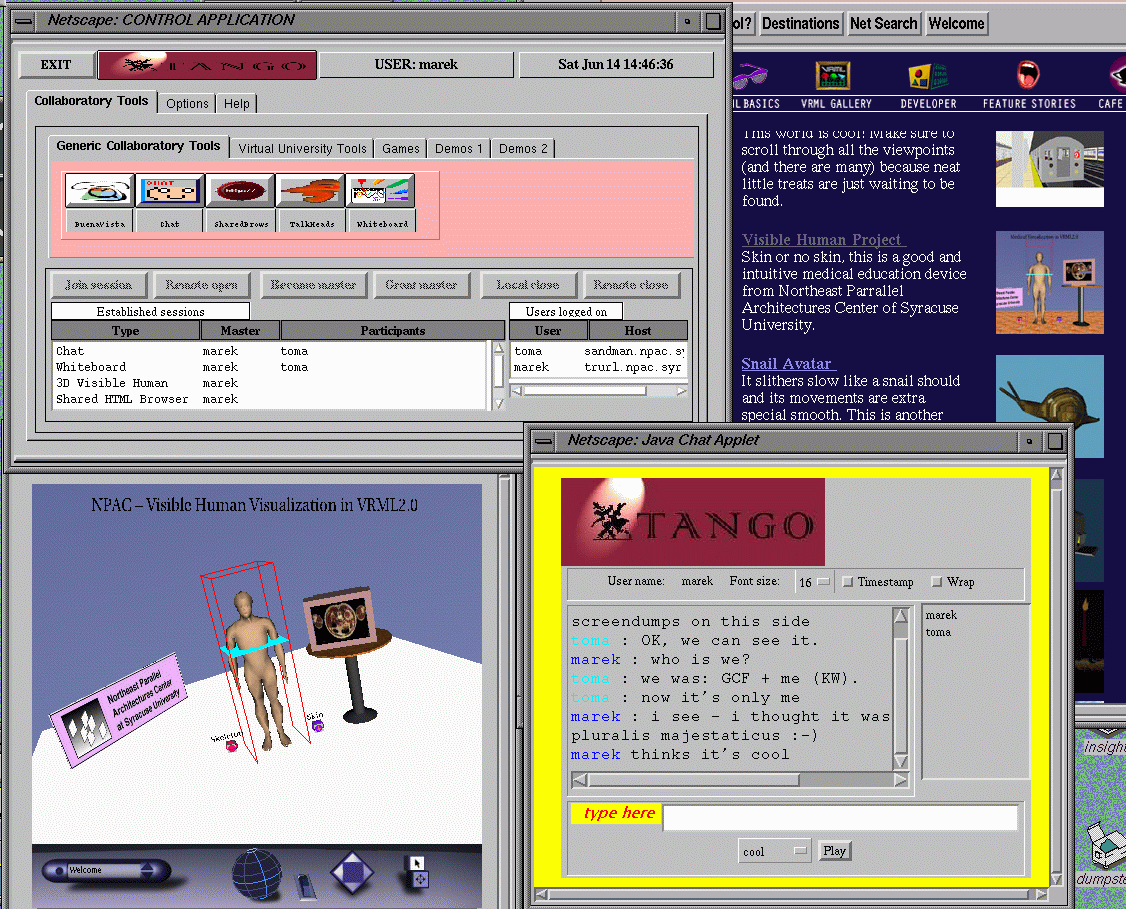Screen dimensions: 1126x909
Task: Click the Become master button
Action: (313, 285)
